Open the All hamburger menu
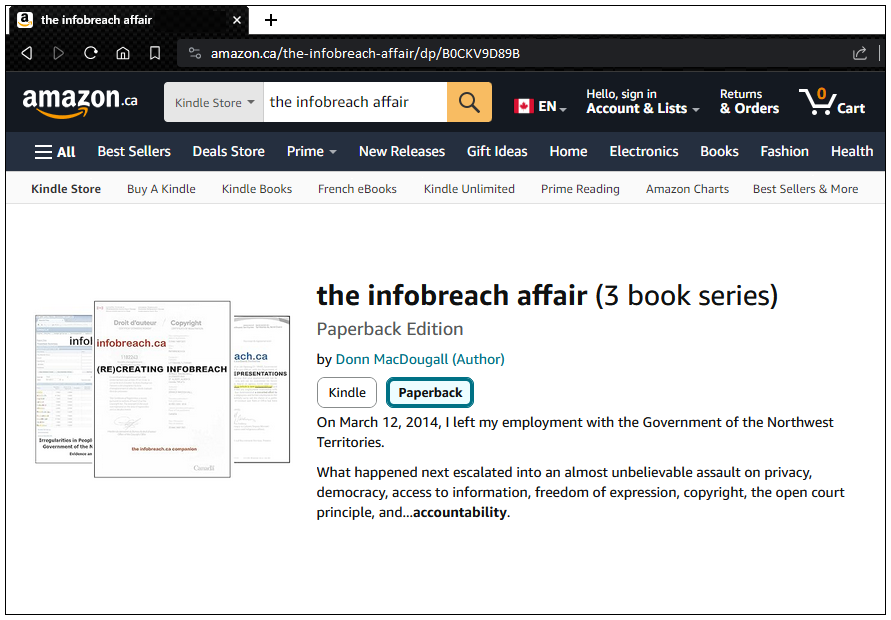The width and height of the screenshot is (891, 620). (x=55, y=152)
